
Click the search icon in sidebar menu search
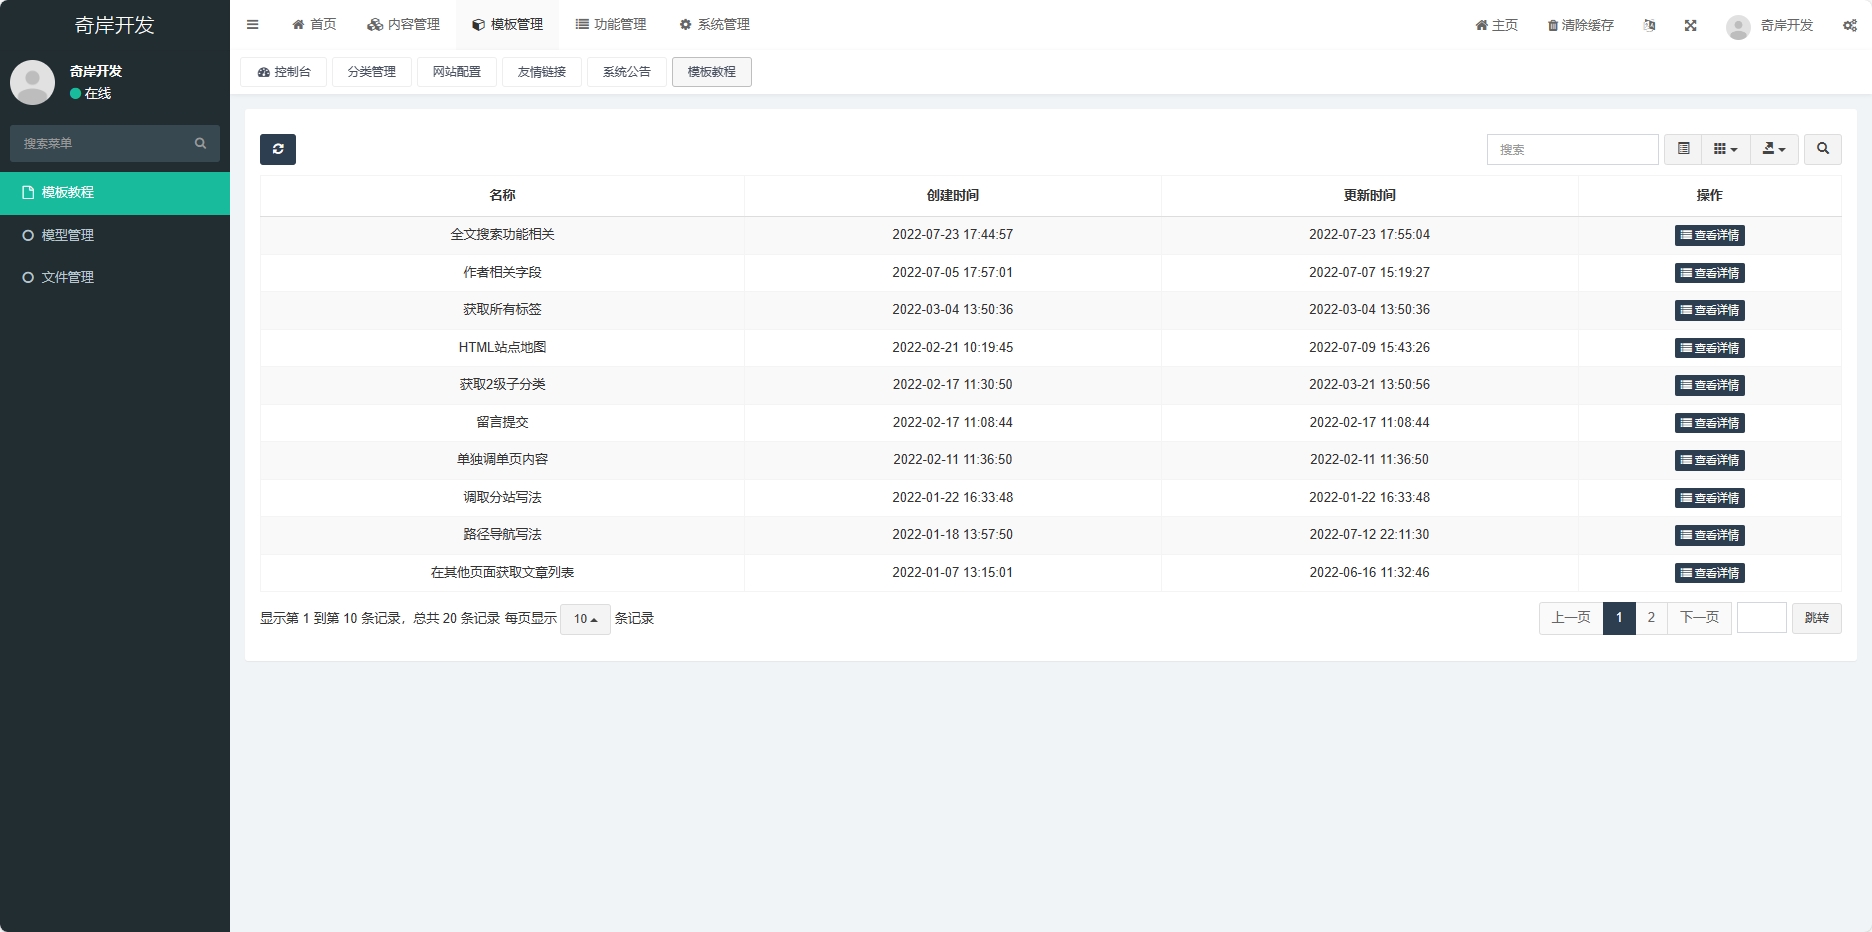[200, 143]
